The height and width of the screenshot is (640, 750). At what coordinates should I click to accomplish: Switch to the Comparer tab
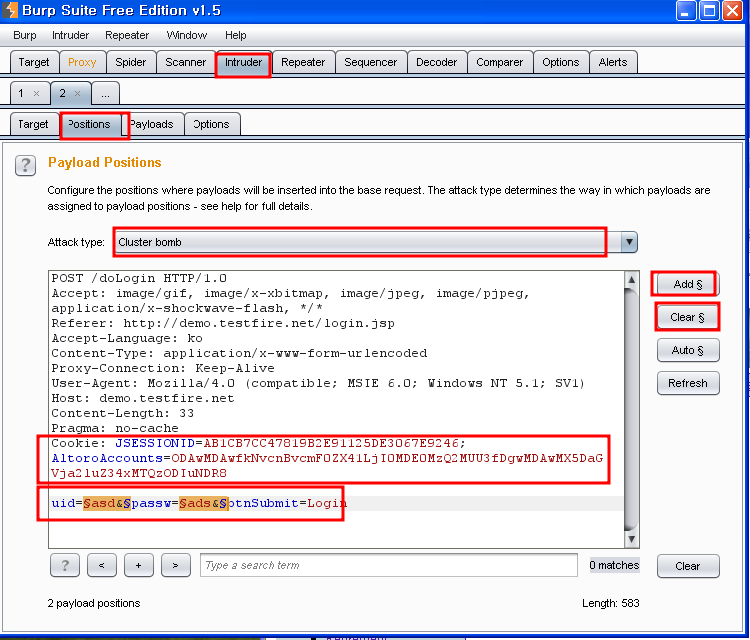tap(500, 62)
